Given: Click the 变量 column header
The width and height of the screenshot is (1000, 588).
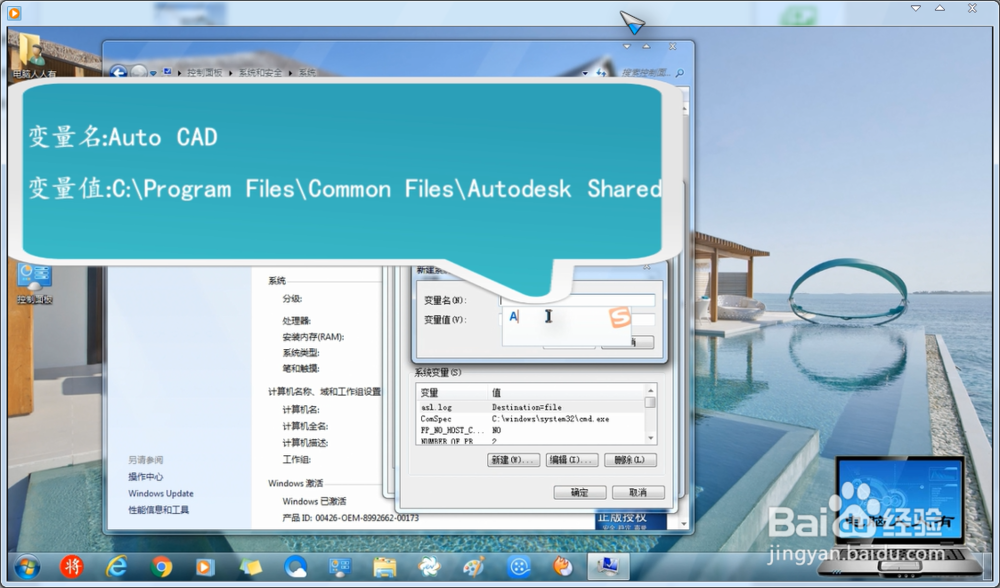Looking at the screenshot, I should click(x=452, y=392).
